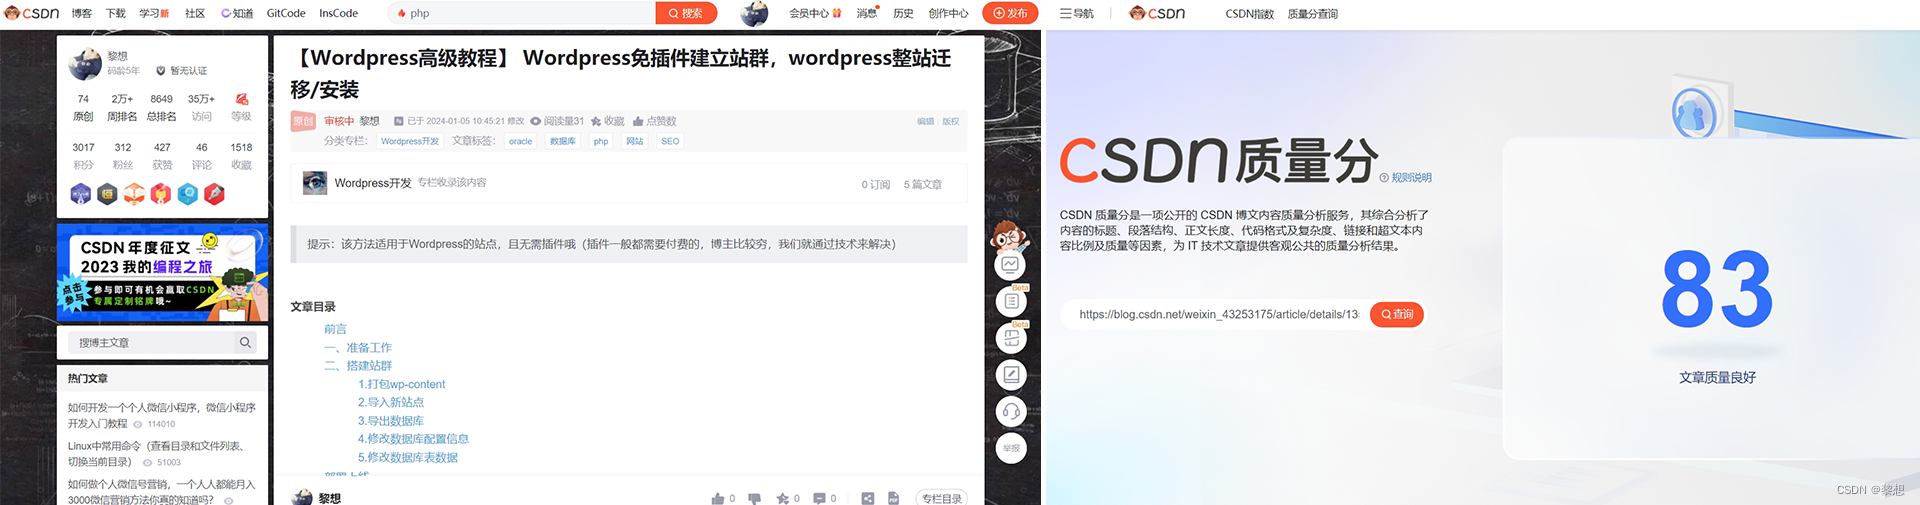The height and width of the screenshot is (505, 1920).
Task: Click the red 查询 query button
Action: 1397,314
